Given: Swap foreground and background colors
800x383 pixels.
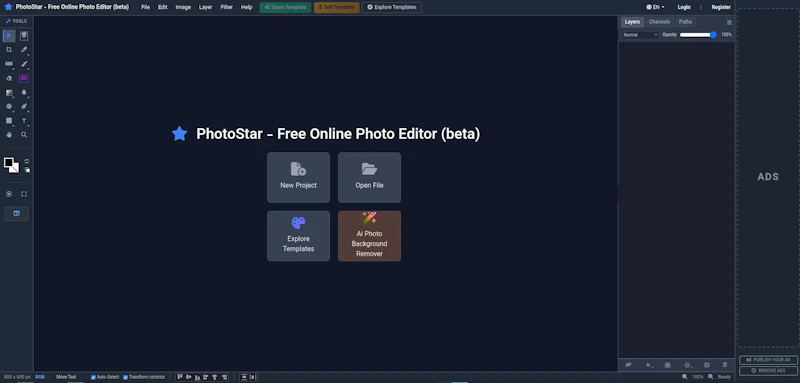Looking at the screenshot, I should (x=27, y=161).
